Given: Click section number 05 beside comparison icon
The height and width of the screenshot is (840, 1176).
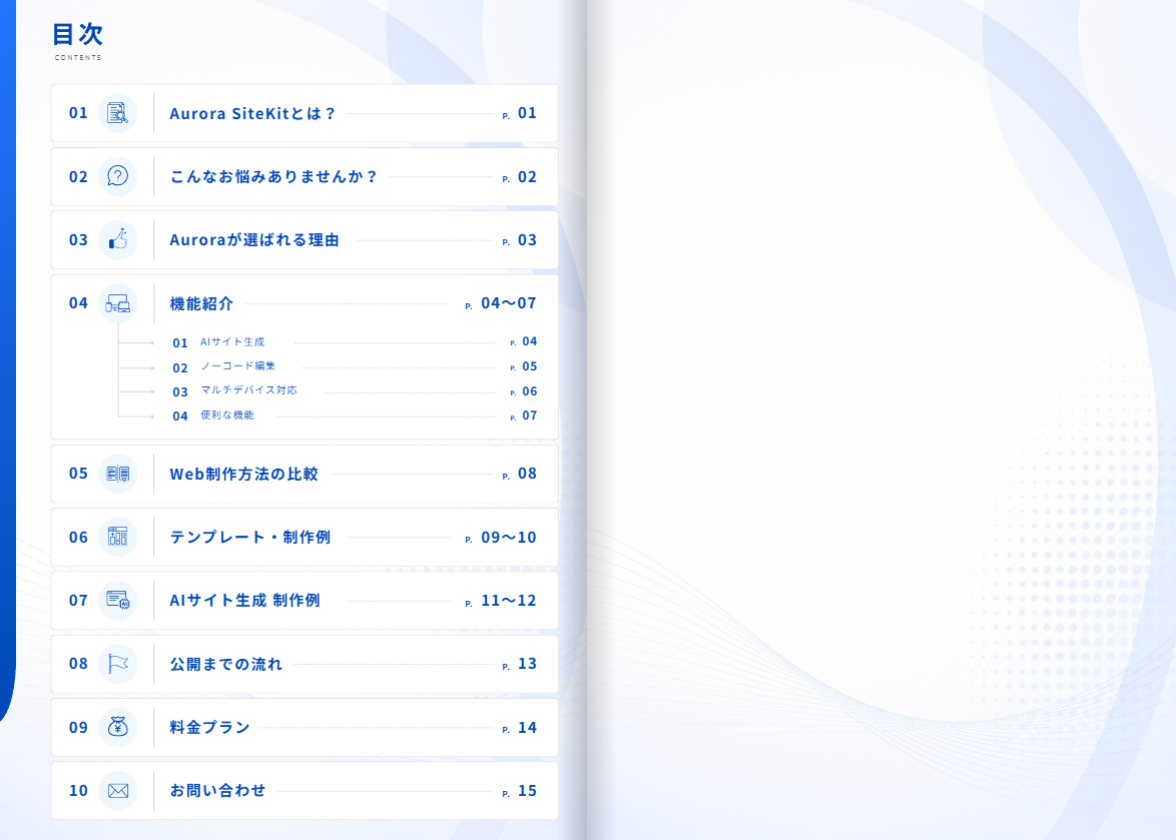Looking at the screenshot, I should [x=79, y=473].
